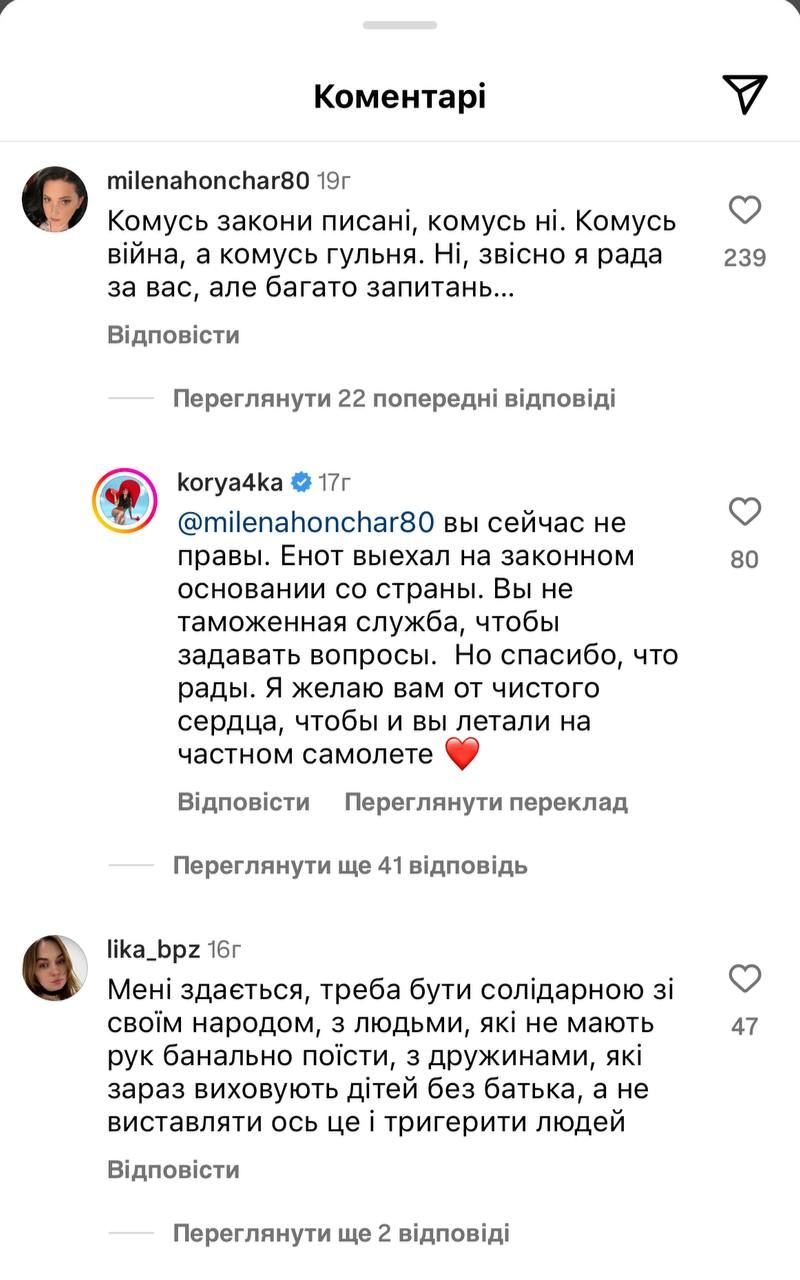Image resolution: width=800 pixels, height=1280 pixels.
Task: Grab the sheet drag handle at top
Action: coord(400,26)
